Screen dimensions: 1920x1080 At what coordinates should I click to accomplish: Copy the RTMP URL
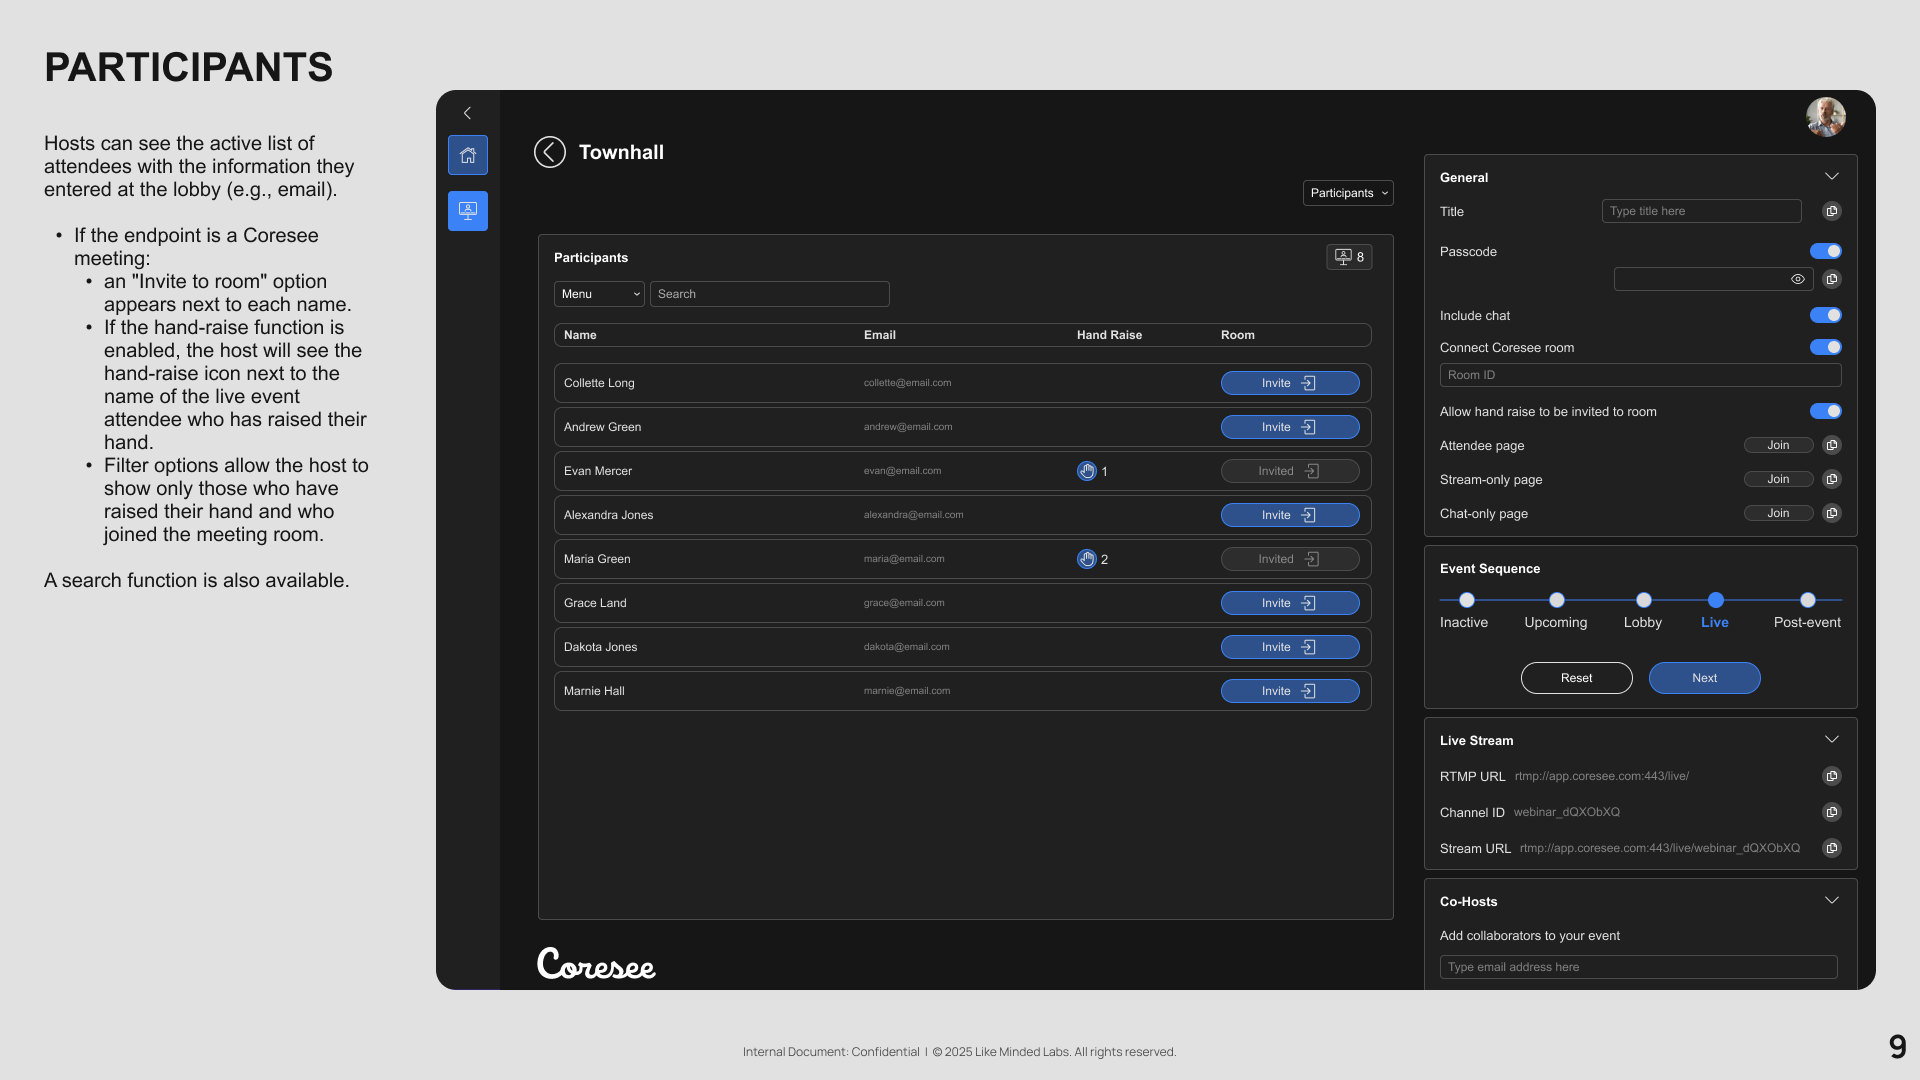click(1831, 776)
